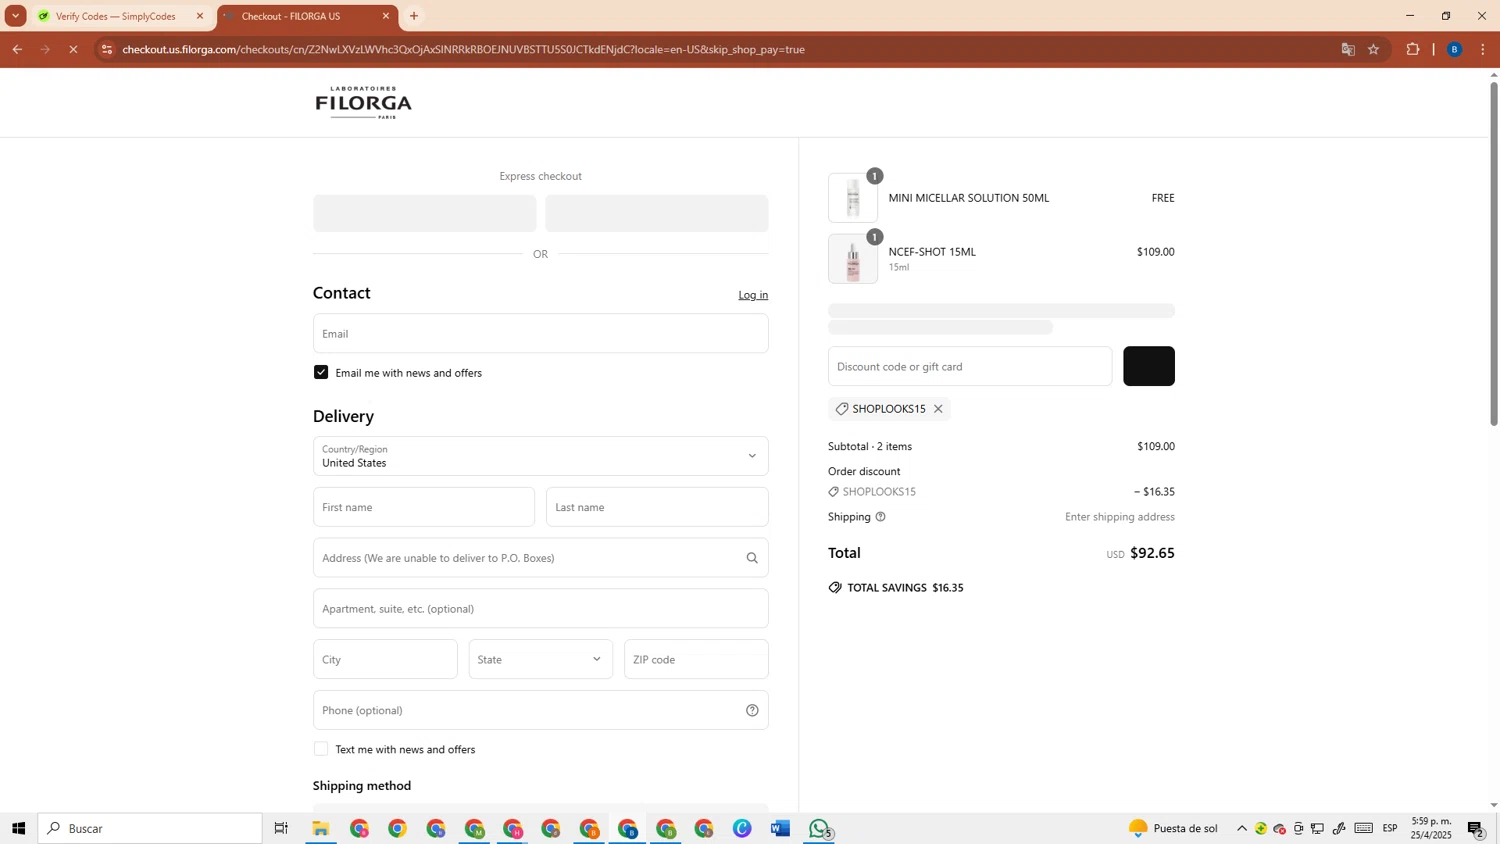1500x844 pixels.
Task: Open the tab search dropdown arrow
Action: coord(15,16)
